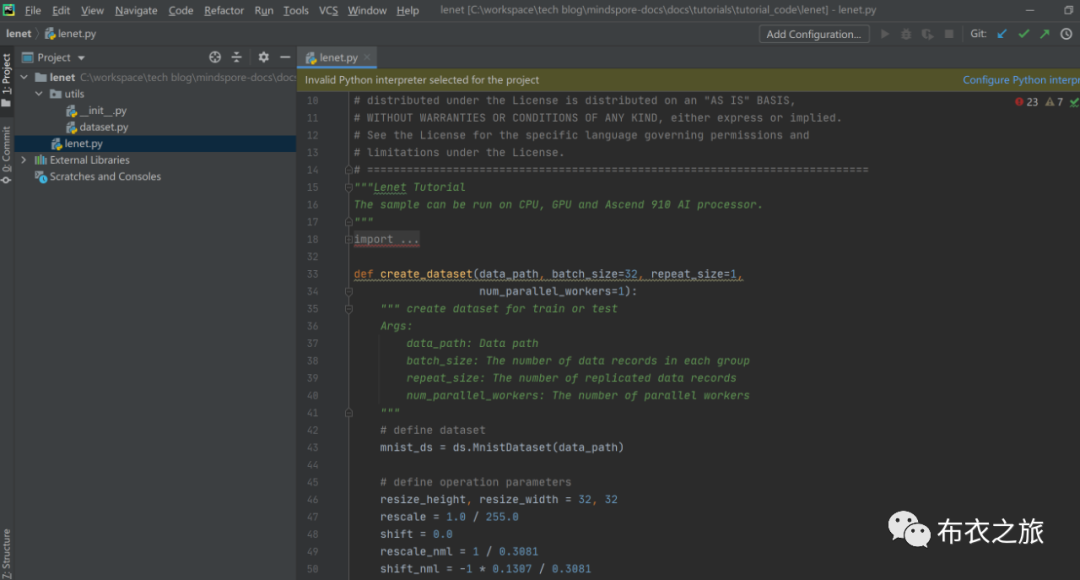The image size is (1080, 580).
Task: Click the create_dataset function name
Action: pyautogui.click(x=426, y=274)
